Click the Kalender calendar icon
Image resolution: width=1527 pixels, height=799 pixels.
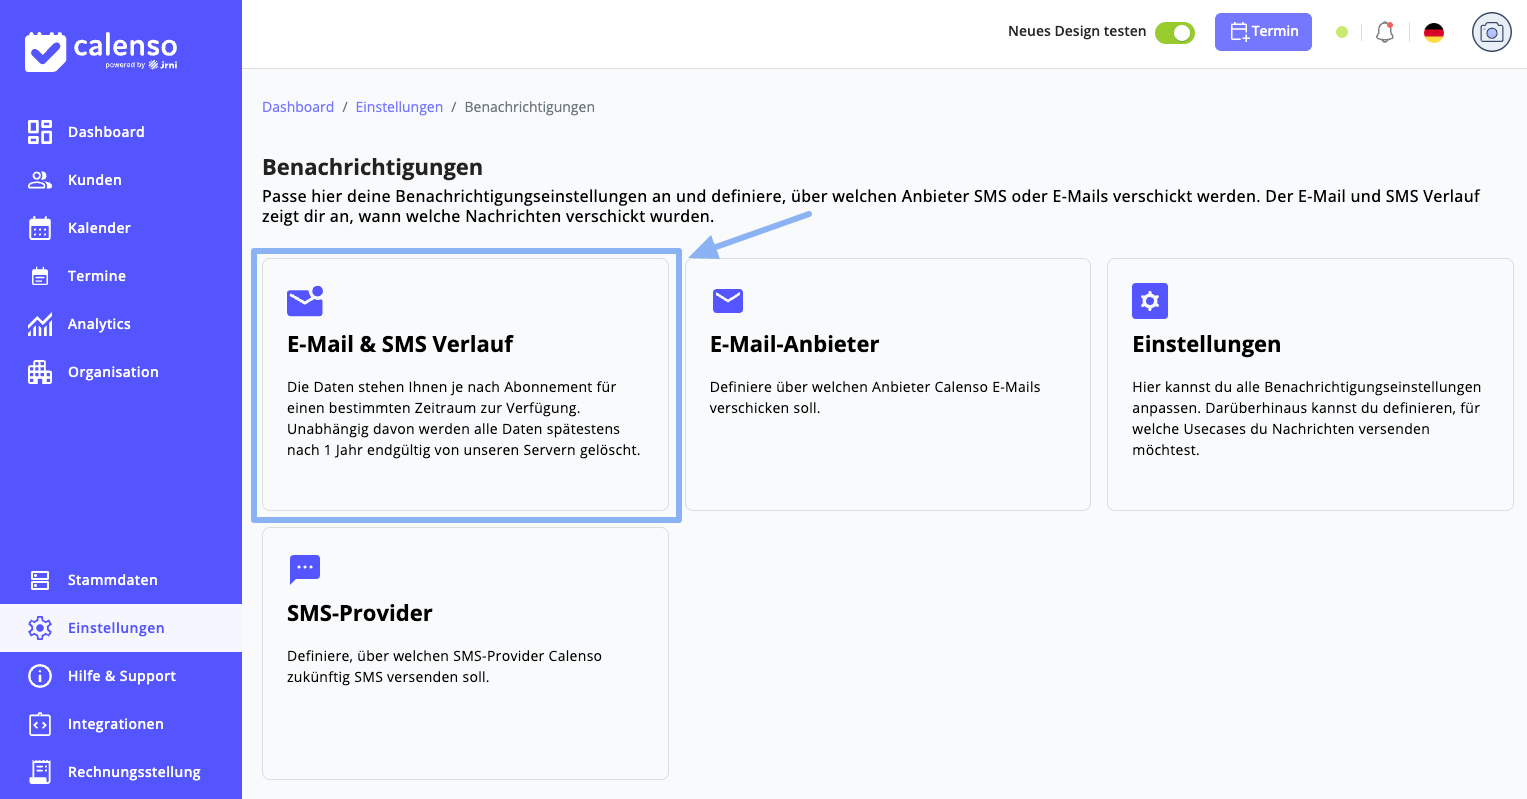point(40,228)
